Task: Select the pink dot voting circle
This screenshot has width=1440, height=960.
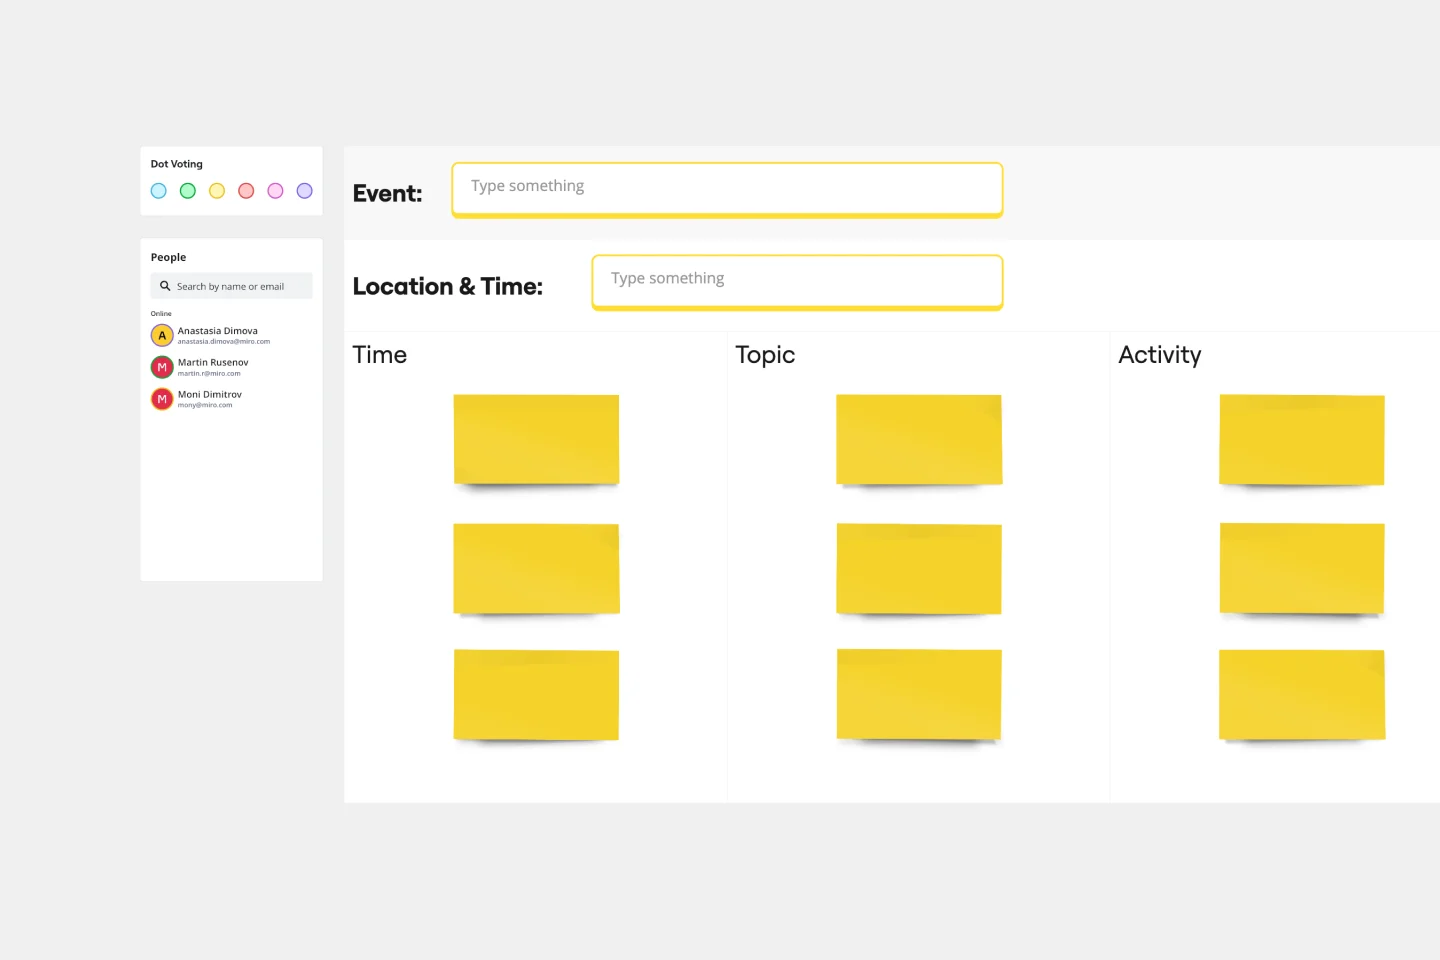Action: [x=275, y=190]
